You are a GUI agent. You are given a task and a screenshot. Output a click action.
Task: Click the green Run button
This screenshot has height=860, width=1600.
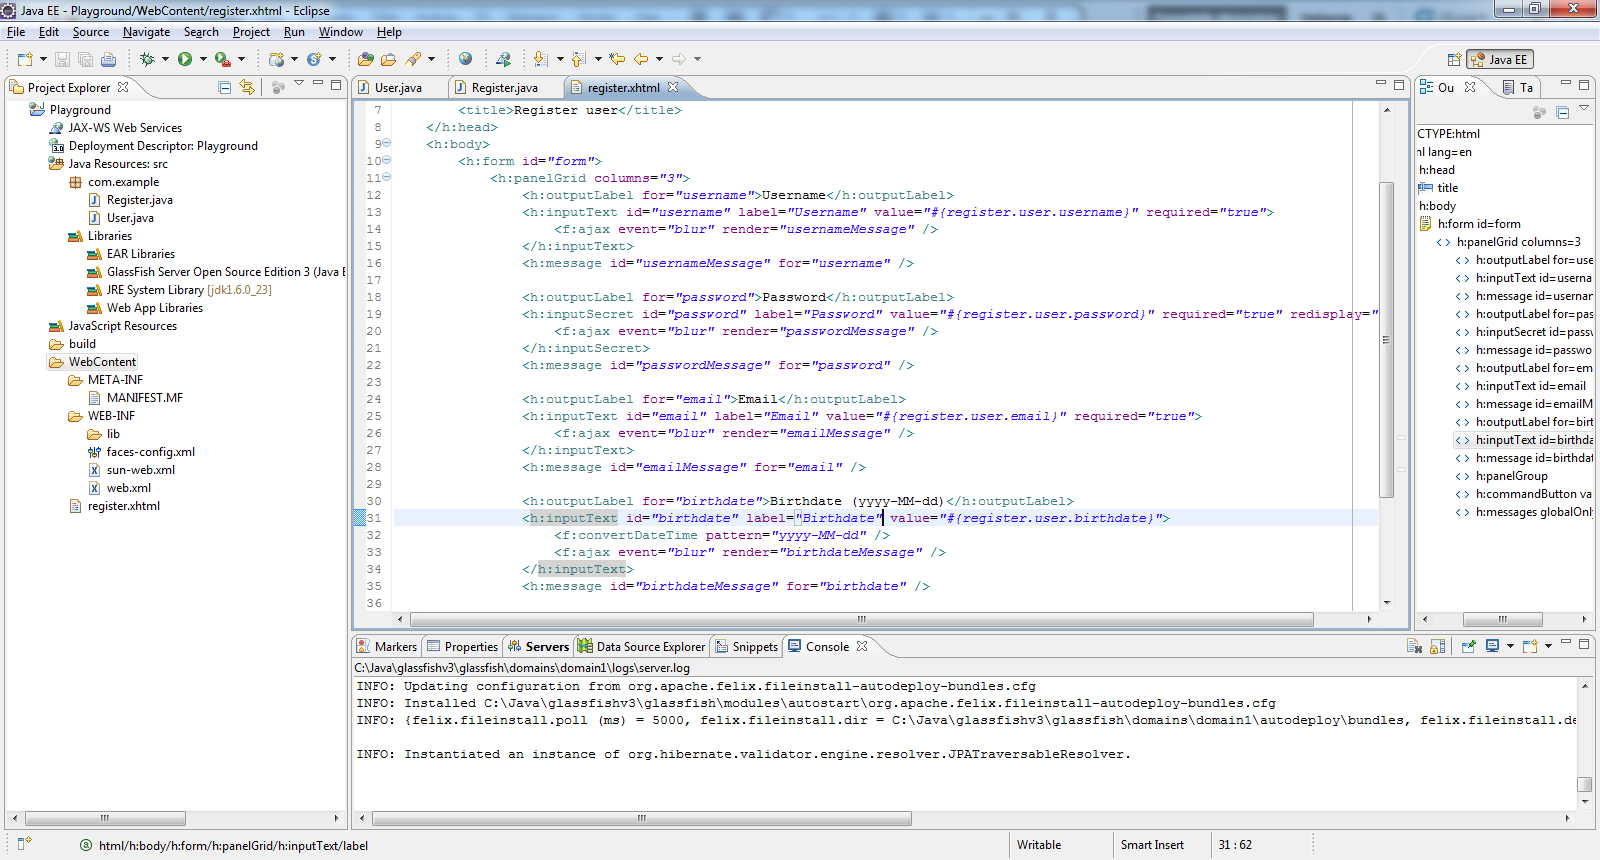[185, 60]
